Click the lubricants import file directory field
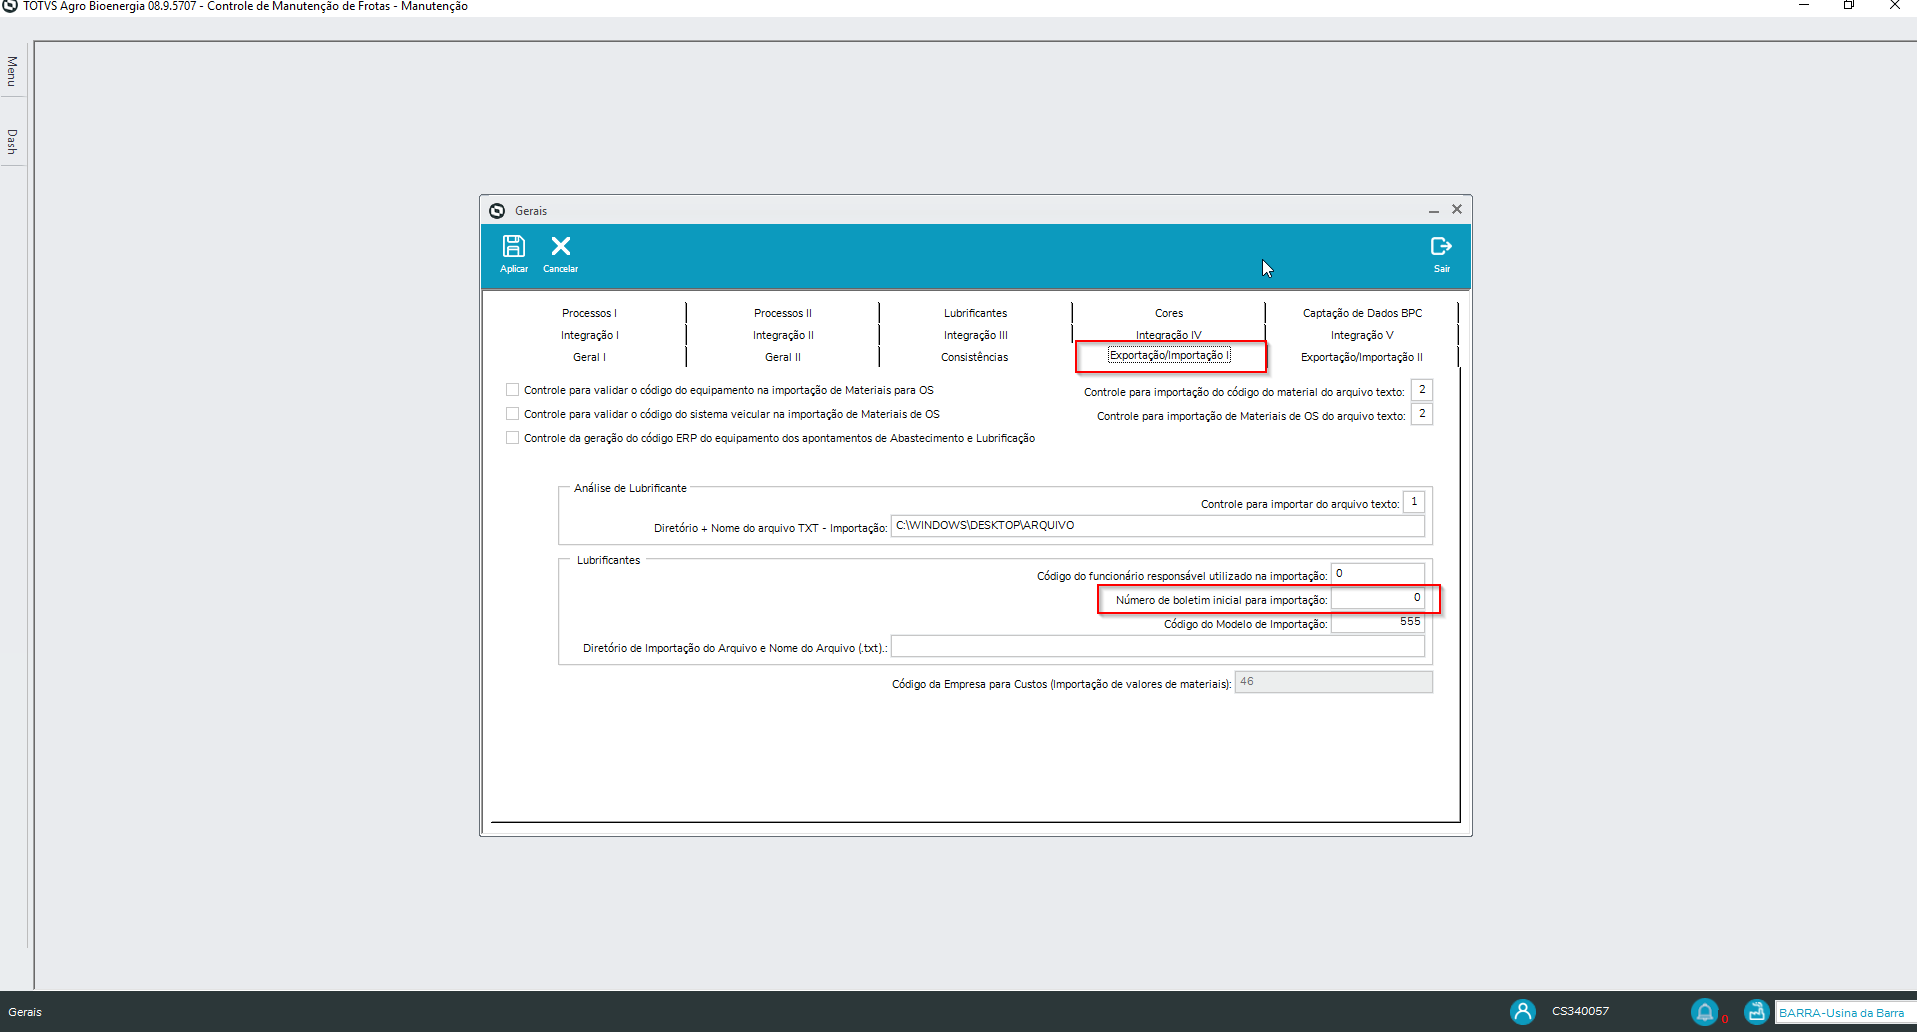Image resolution: width=1917 pixels, height=1032 pixels. [1157, 646]
